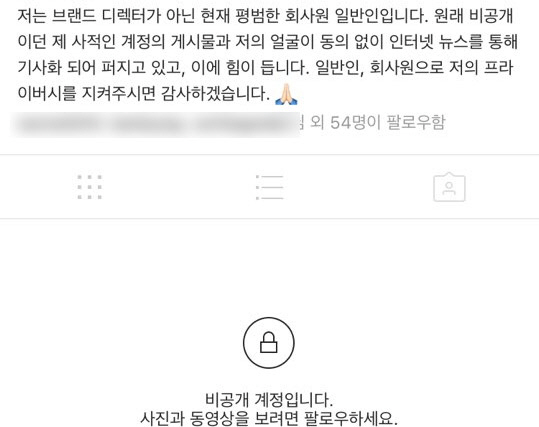This screenshot has width=539, height=427.
Task: Click '사진과 동영상을 보려면 팔로우하세요.' text
Action: click(x=269, y=418)
